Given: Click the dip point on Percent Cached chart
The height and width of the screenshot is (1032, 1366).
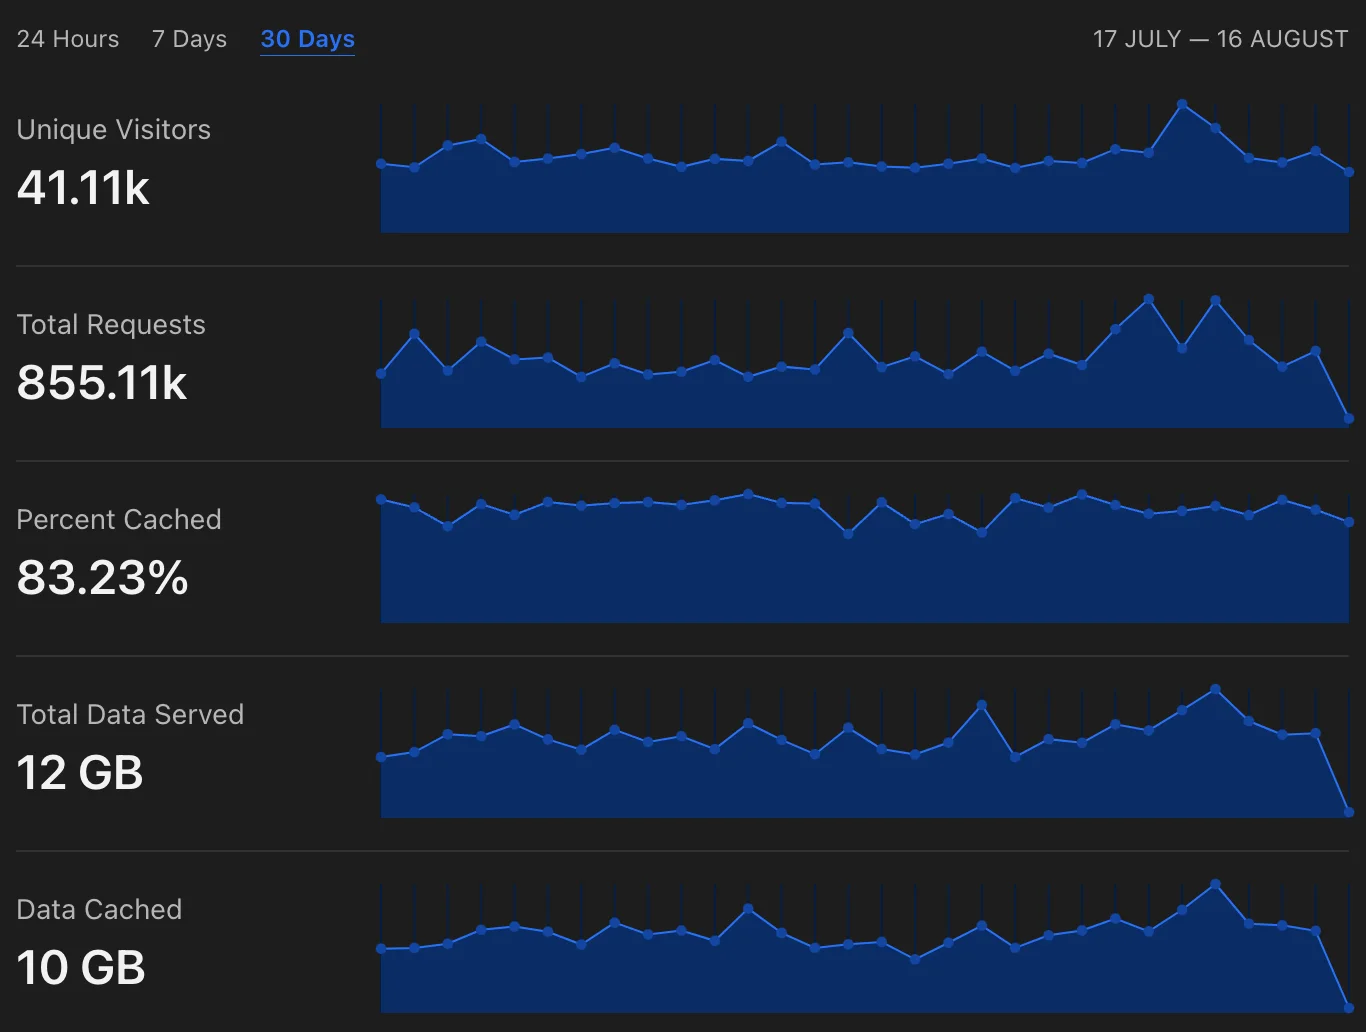Looking at the screenshot, I should [847, 535].
